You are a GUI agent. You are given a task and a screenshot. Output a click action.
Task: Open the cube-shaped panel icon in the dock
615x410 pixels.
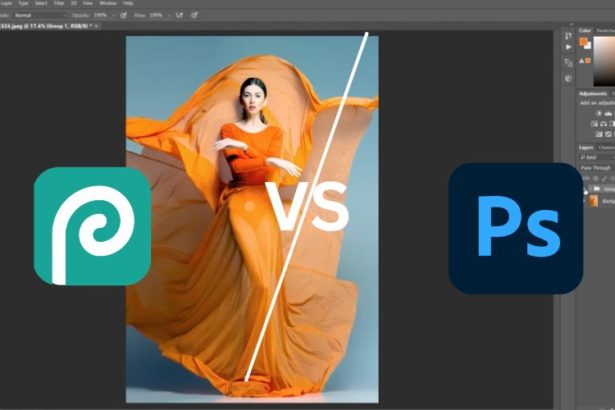568,78
